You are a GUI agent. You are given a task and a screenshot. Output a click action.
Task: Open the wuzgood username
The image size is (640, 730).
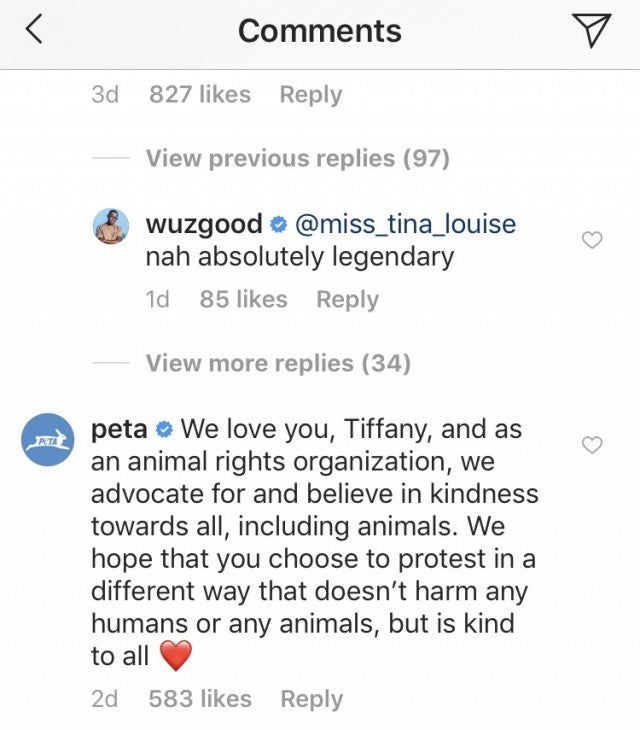point(204,223)
